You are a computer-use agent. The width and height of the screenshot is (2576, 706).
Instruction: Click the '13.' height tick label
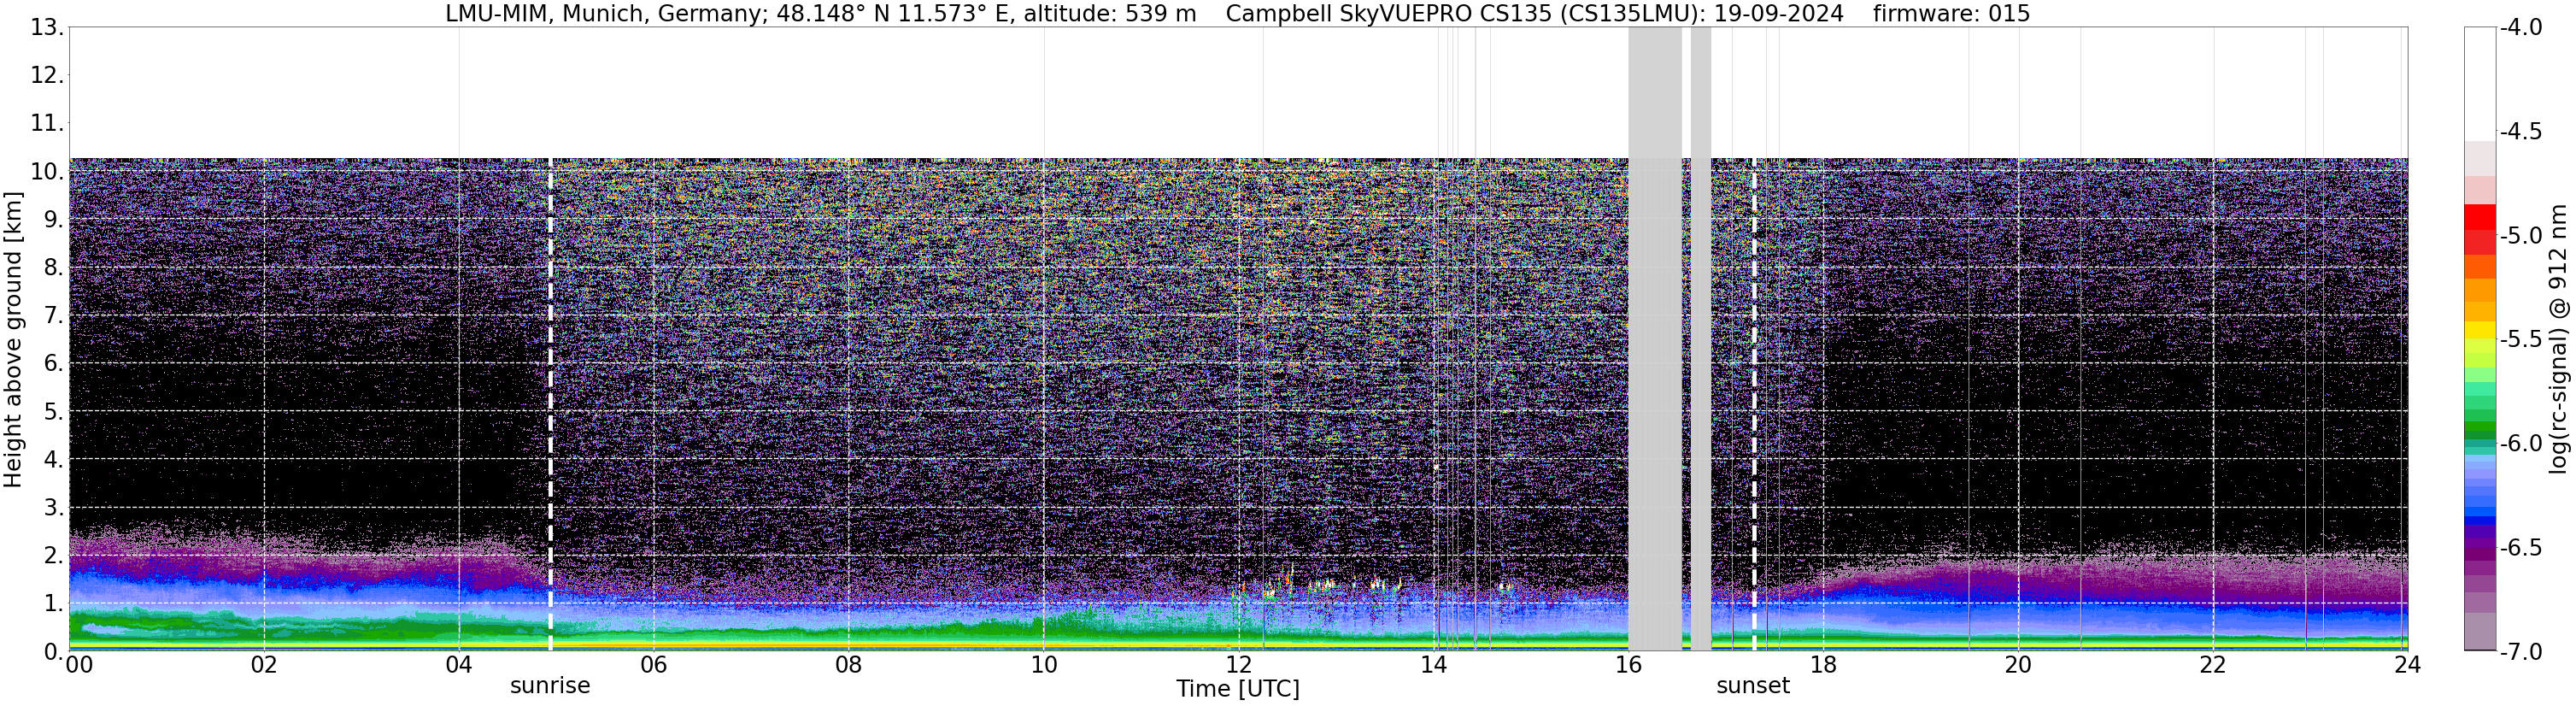[x=47, y=27]
